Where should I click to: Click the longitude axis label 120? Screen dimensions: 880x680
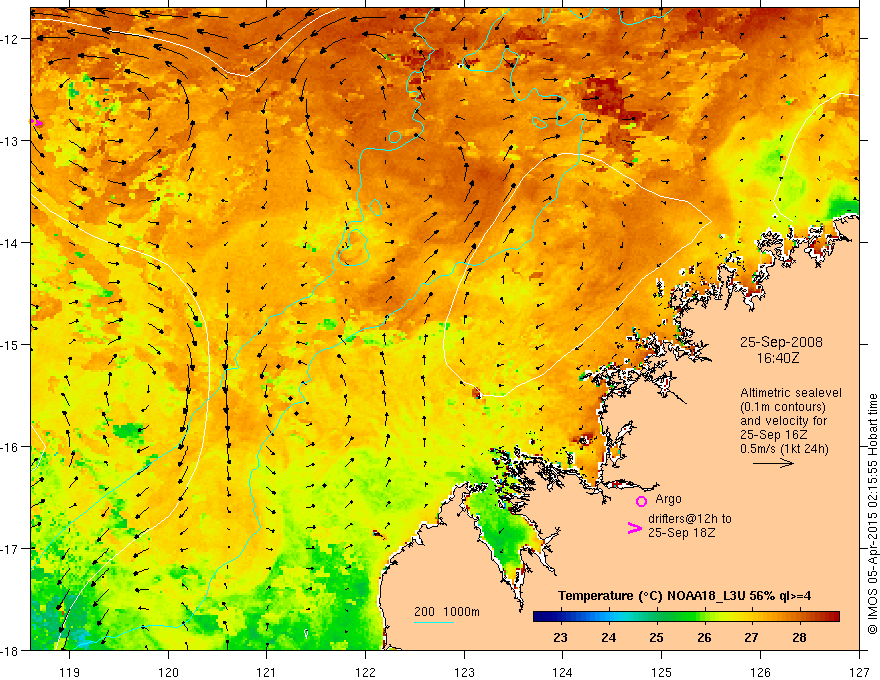tap(168, 672)
